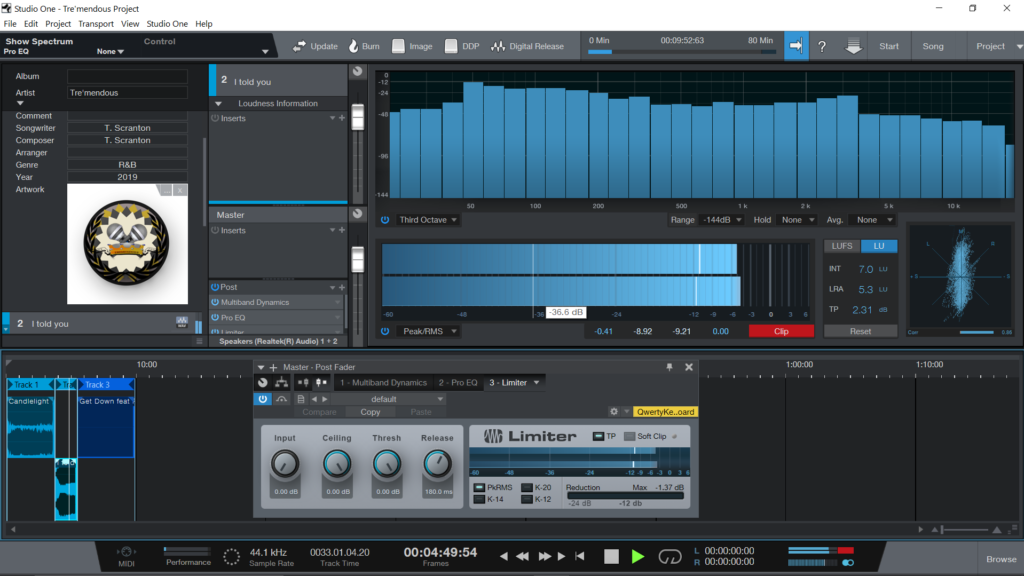Enable TP option in Limiter
This screenshot has height=576, width=1024.
(598, 436)
